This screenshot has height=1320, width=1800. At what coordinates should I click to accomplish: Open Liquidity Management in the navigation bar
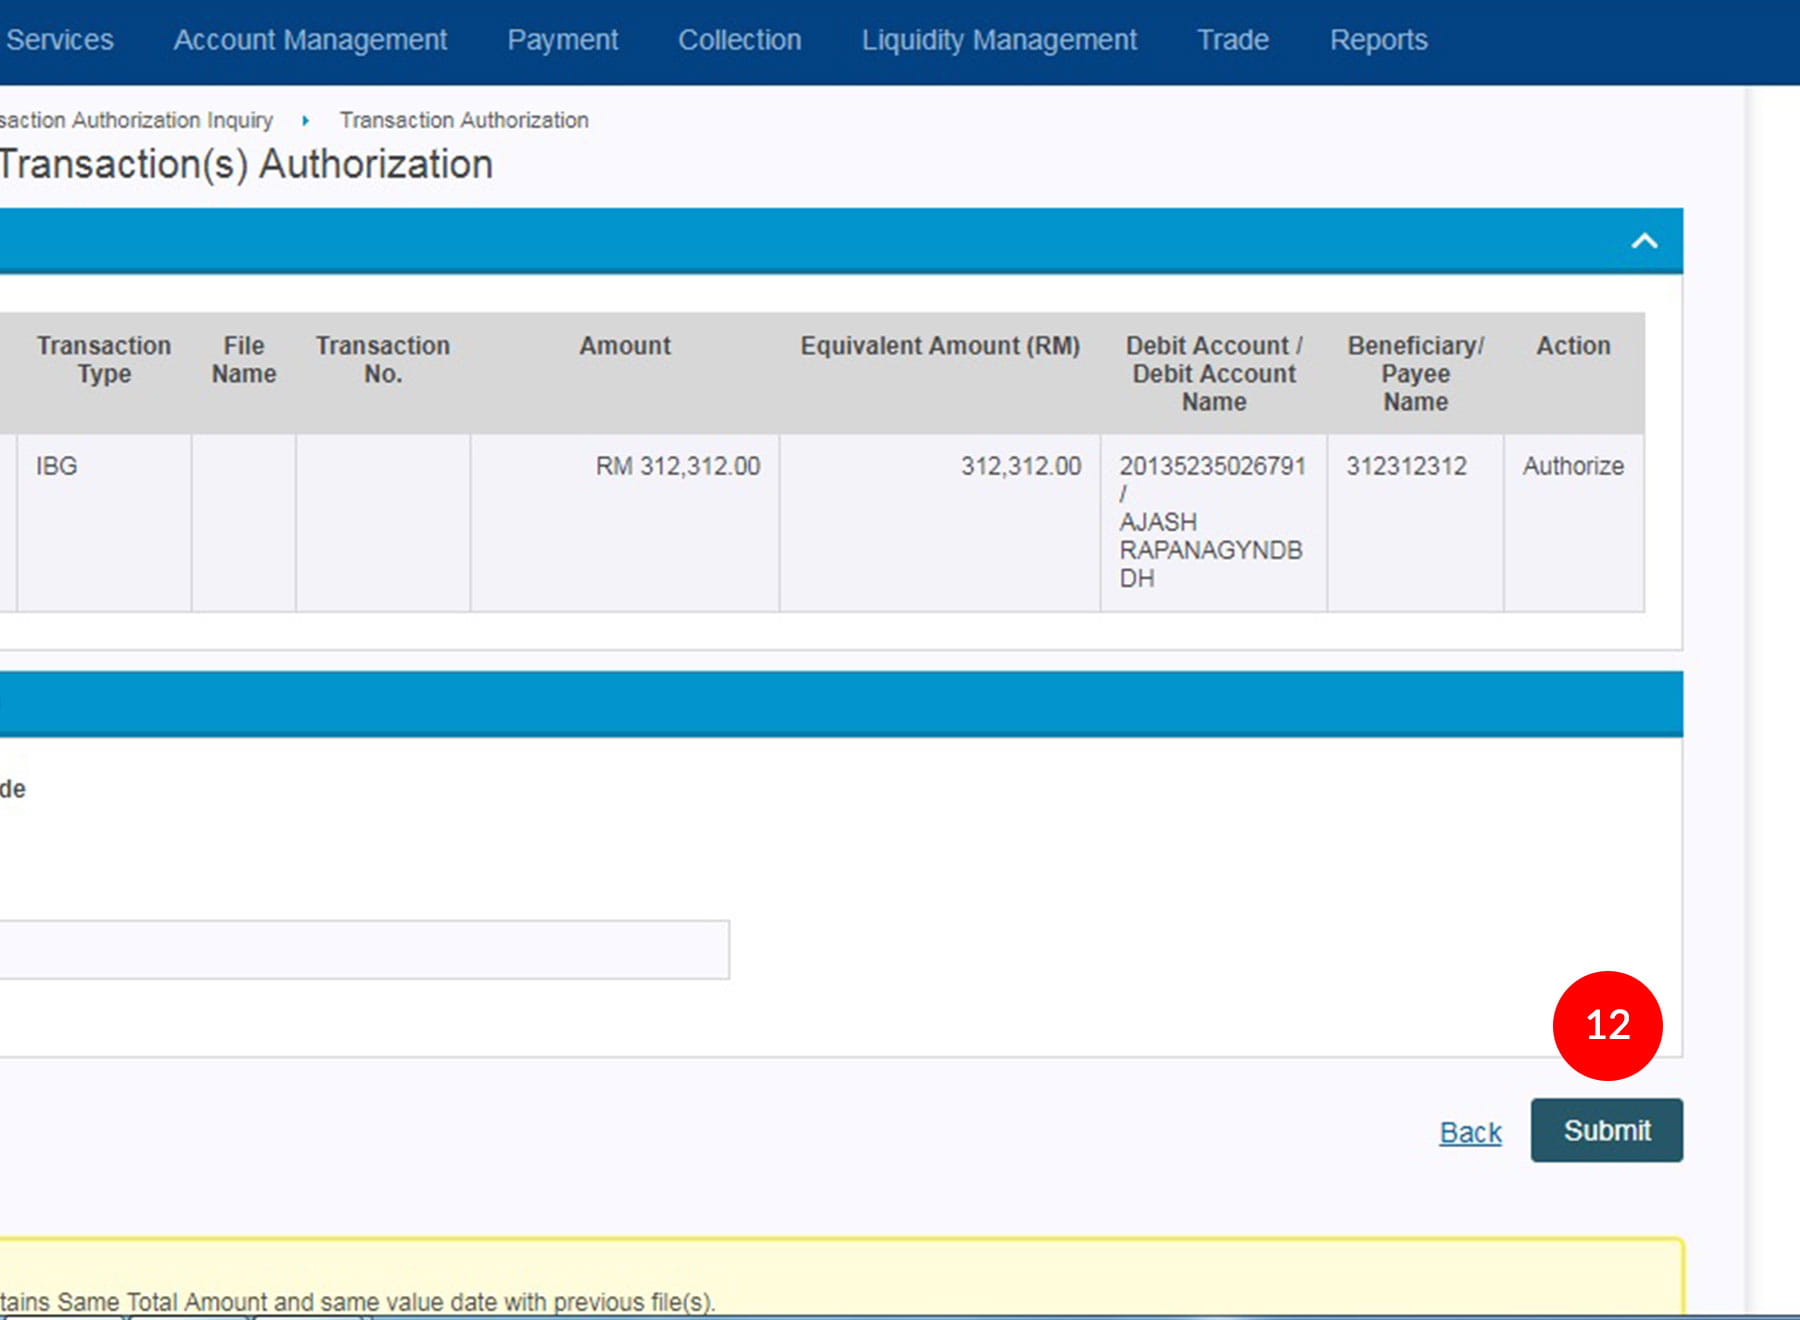(999, 40)
